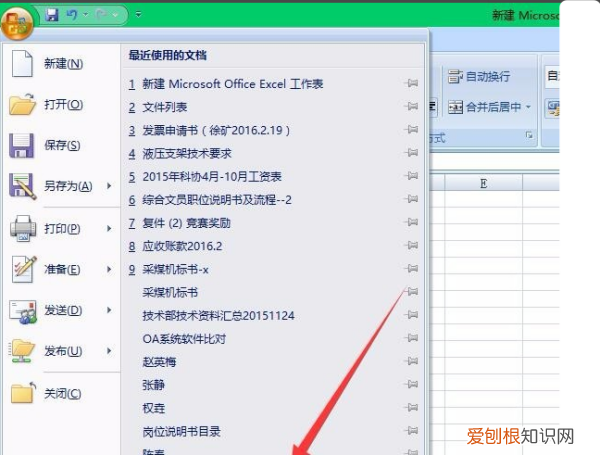This screenshot has height=455, width=600.
Task: Click the disk-and-pencil icon beside 另存为
Action: (x=23, y=186)
